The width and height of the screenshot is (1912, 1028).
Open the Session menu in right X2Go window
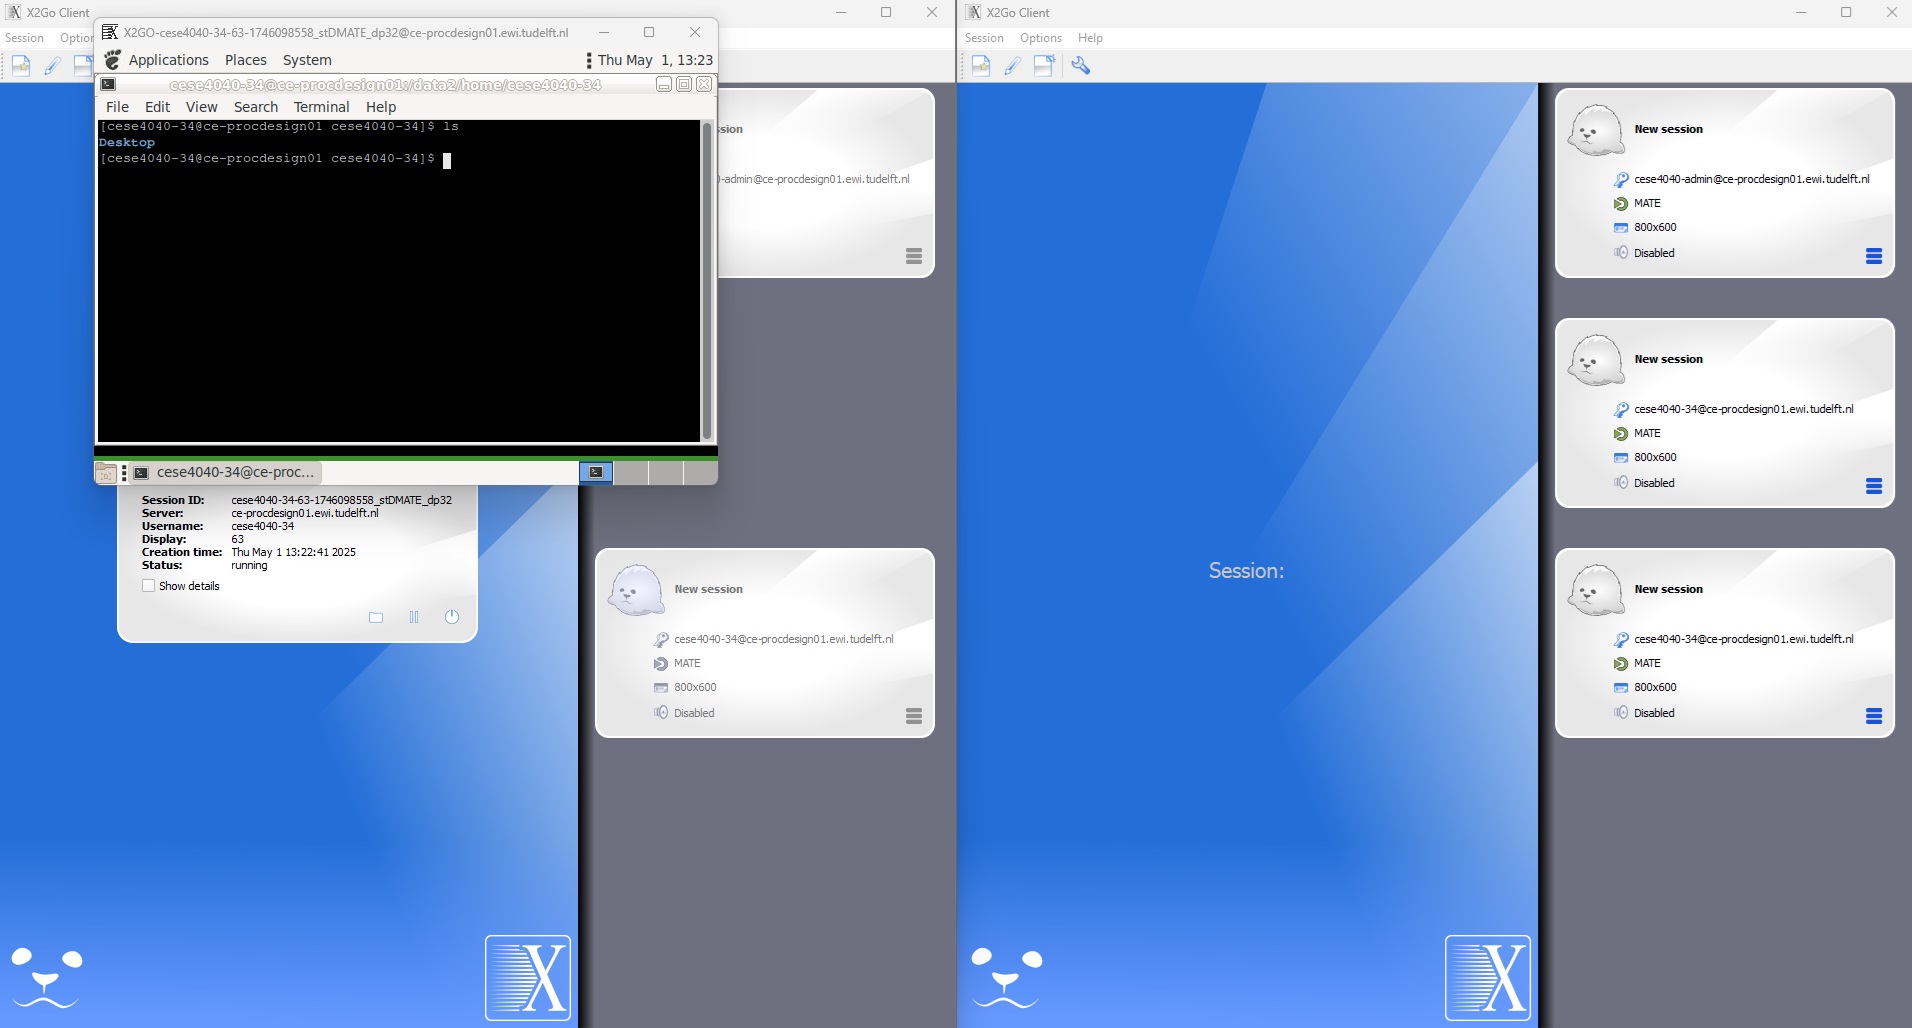(984, 38)
